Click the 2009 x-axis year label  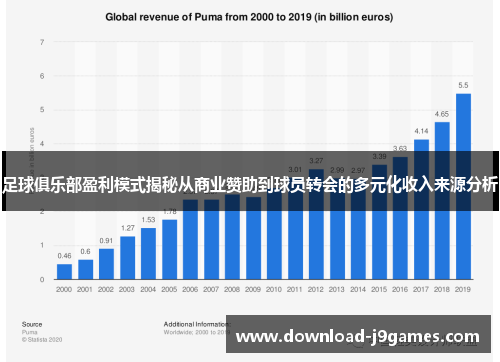click(x=253, y=289)
